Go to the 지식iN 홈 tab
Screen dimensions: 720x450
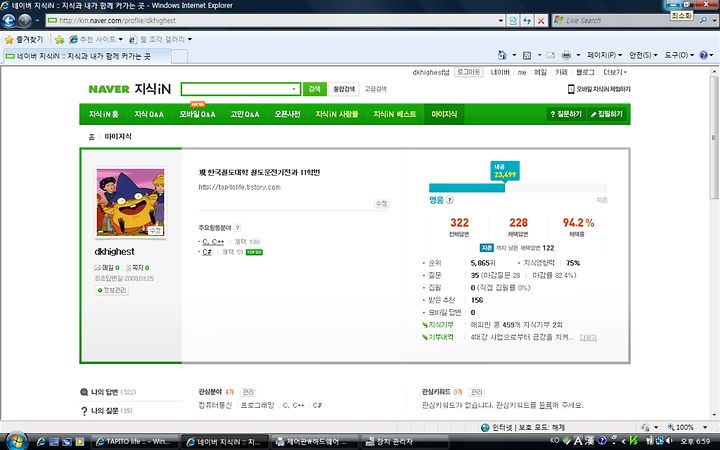[x=103, y=114]
